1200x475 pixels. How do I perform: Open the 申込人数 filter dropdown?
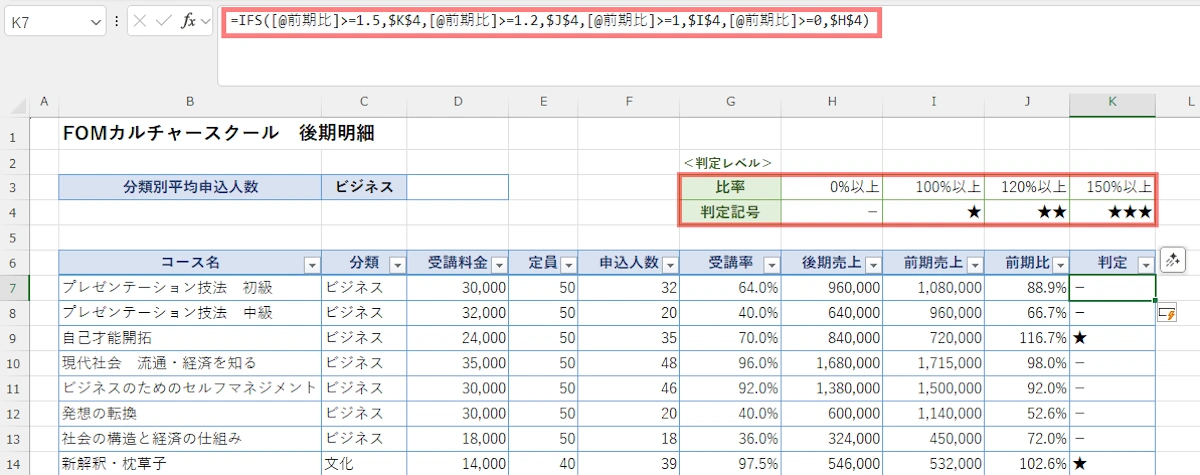click(x=669, y=264)
